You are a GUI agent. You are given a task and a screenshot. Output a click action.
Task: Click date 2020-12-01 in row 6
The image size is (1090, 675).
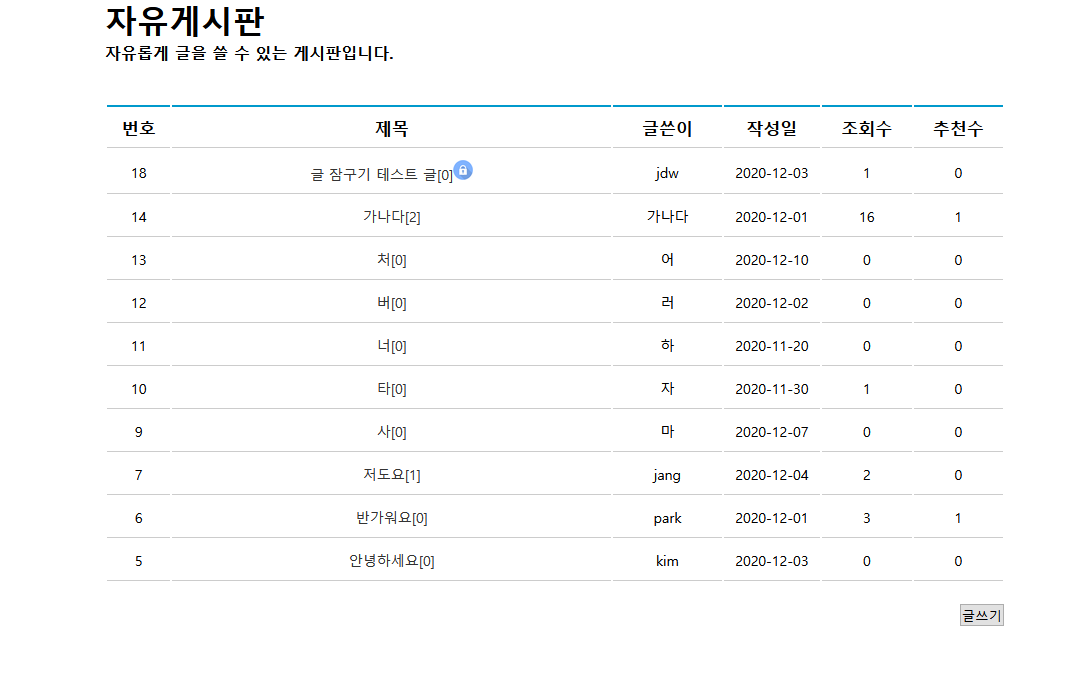click(x=772, y=518)
